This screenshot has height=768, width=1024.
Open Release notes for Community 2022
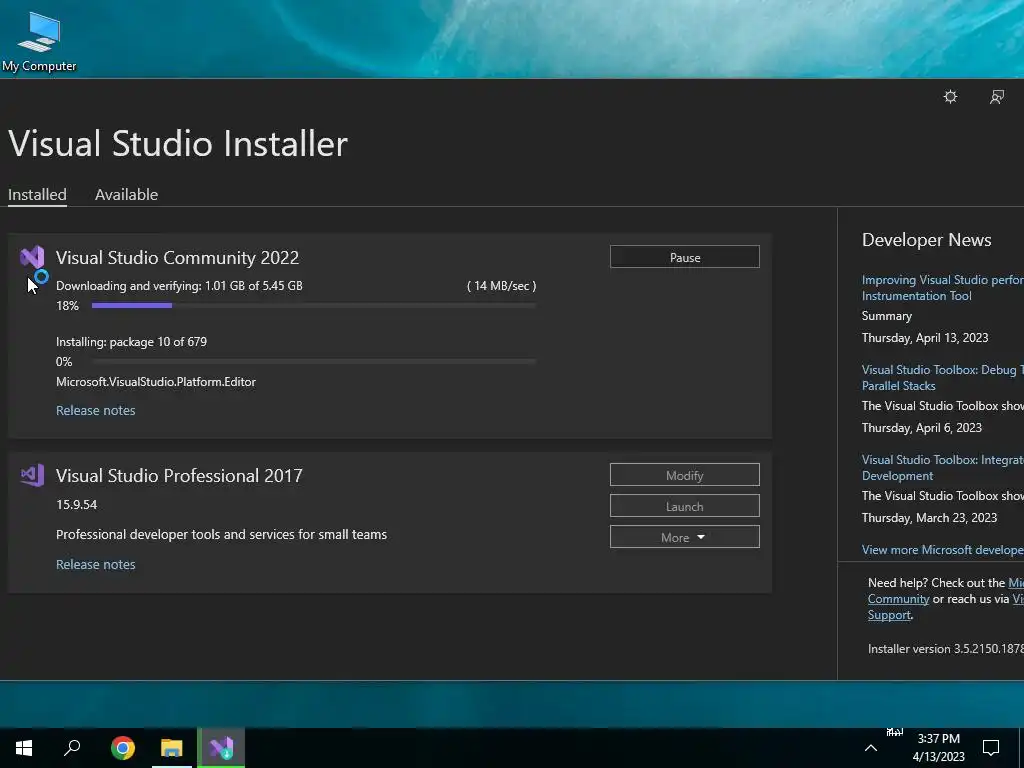tap(95, 410)
